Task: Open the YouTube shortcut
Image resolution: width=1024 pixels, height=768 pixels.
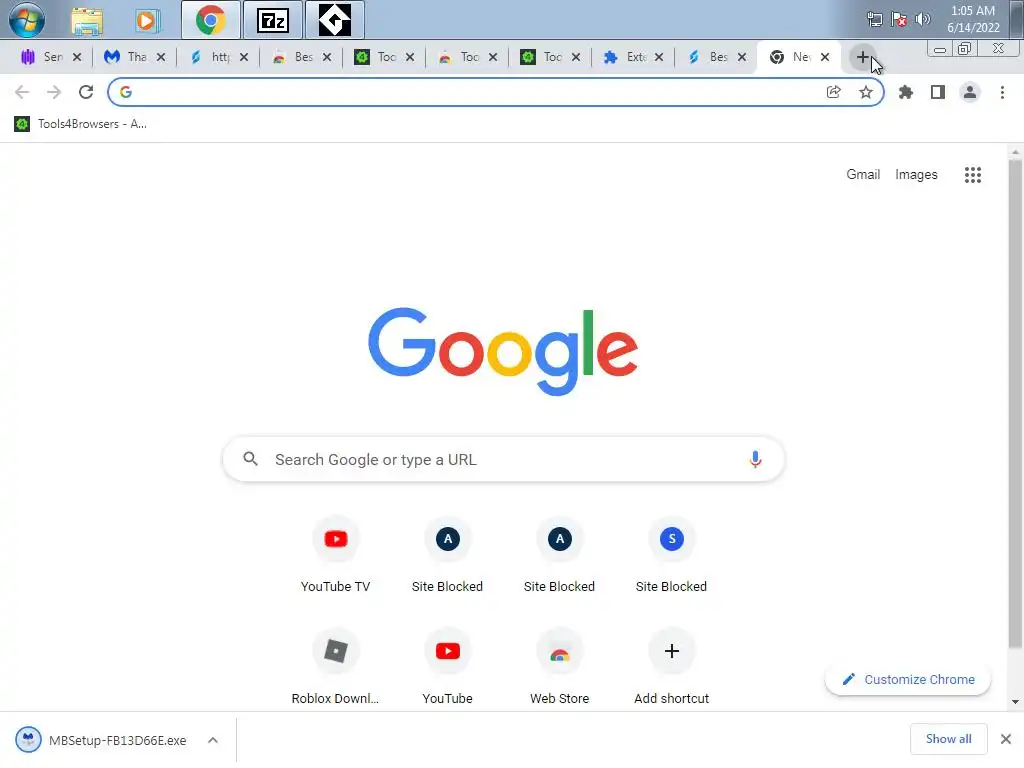Action: coord(447,667)
